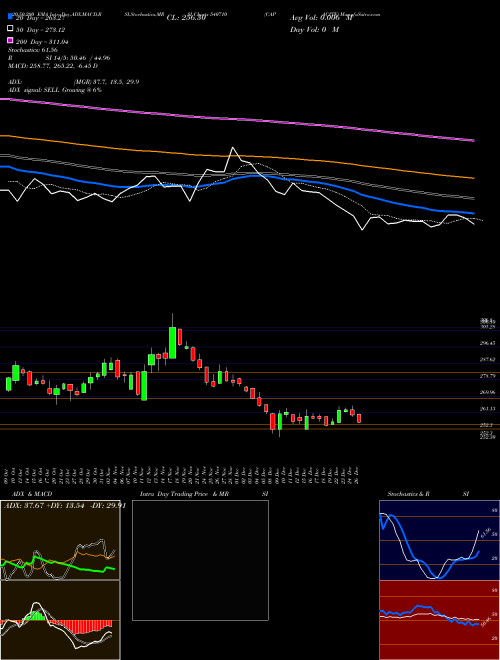Select the '50 Day = 273.12' legend text
500x660 pixels.
(x=40, y=29)
